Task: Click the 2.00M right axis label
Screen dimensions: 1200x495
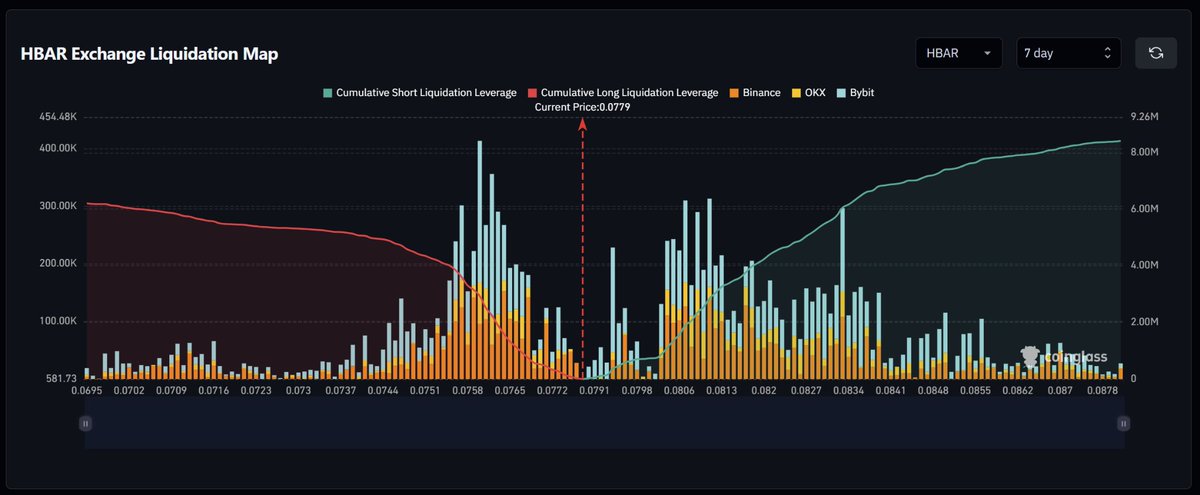Action: point(1144,323)
